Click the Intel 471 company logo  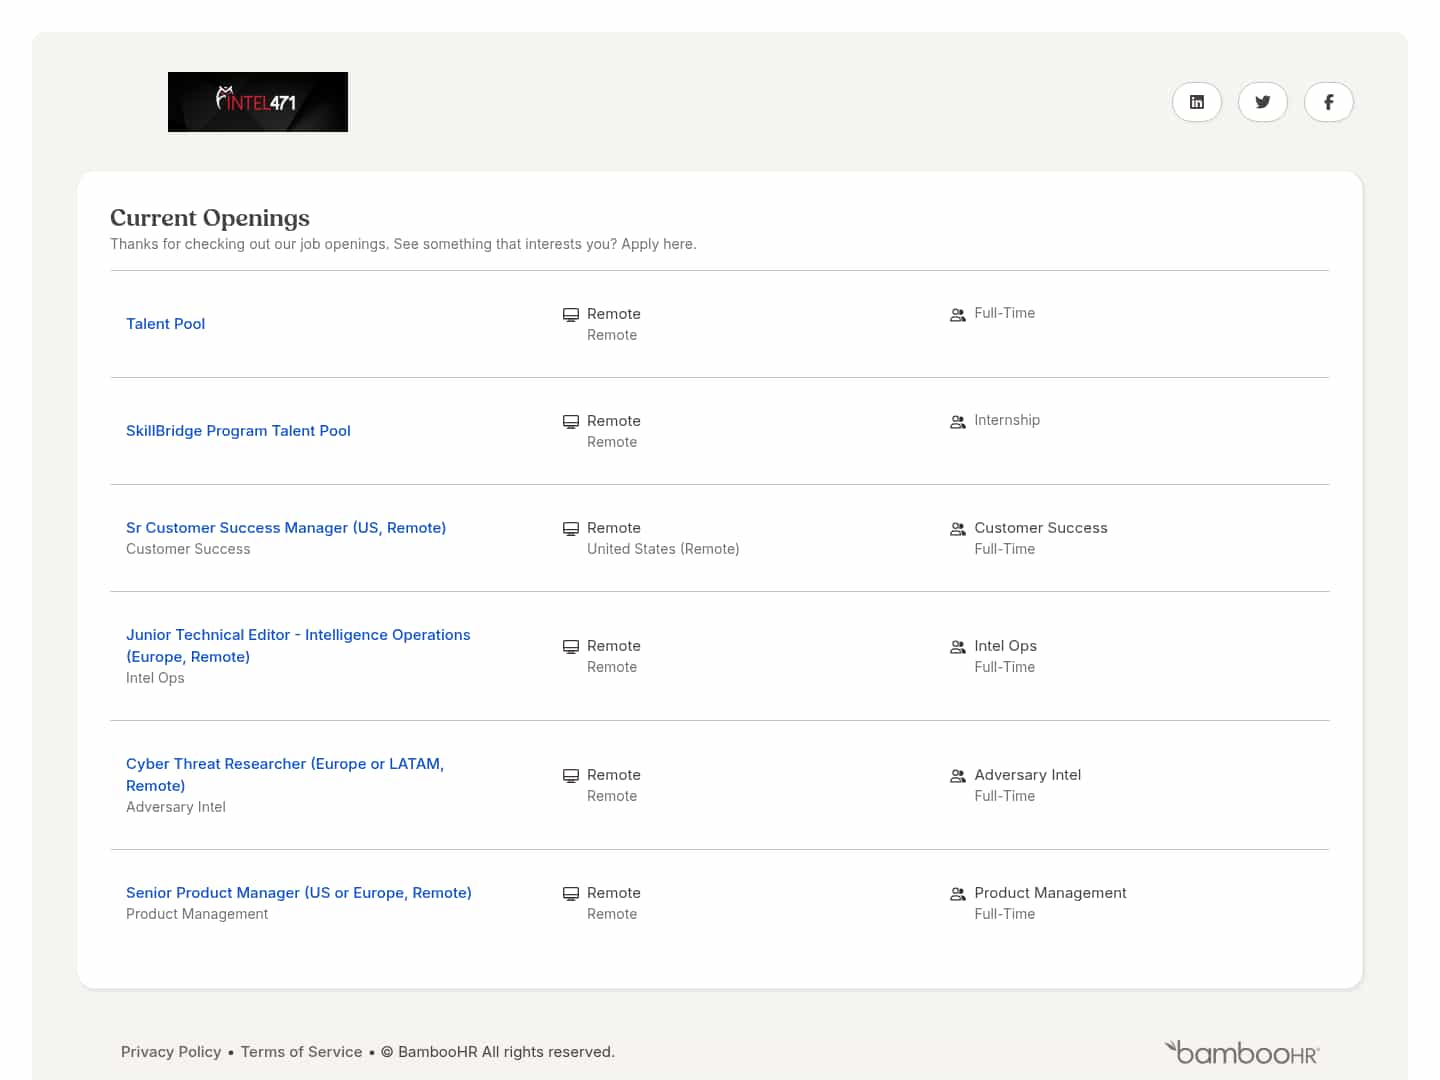[x=257, y=101]
